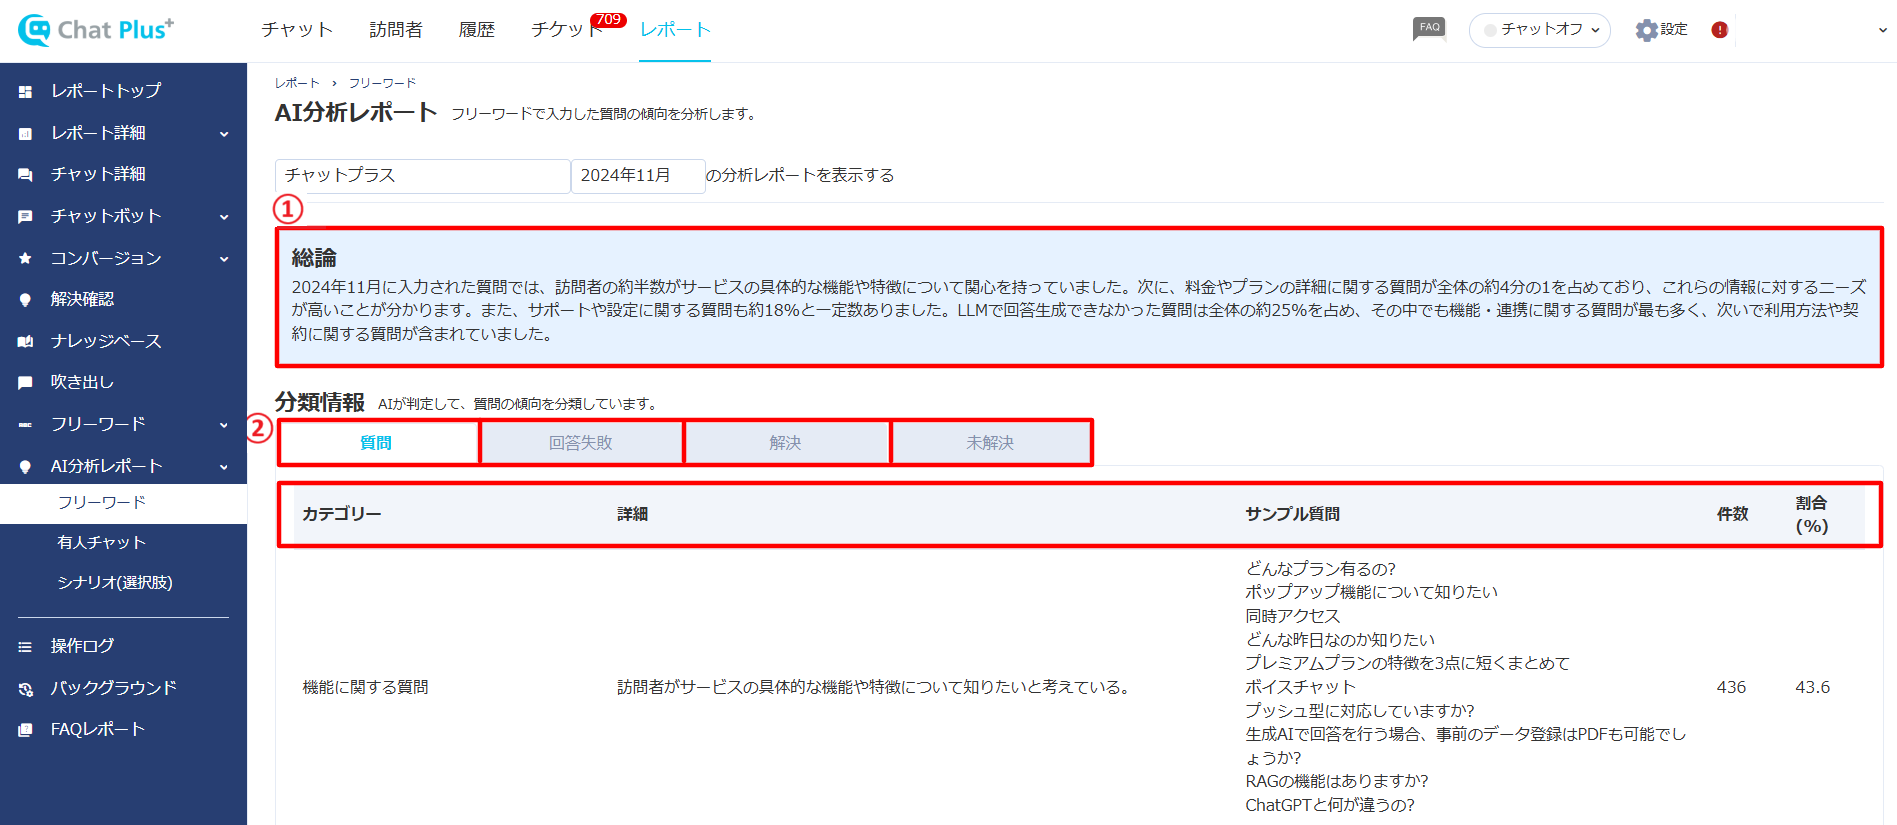The image size is (1897, 825).
Task: Open the FAQ speech-bubble icon
Action: point(1429,29)
